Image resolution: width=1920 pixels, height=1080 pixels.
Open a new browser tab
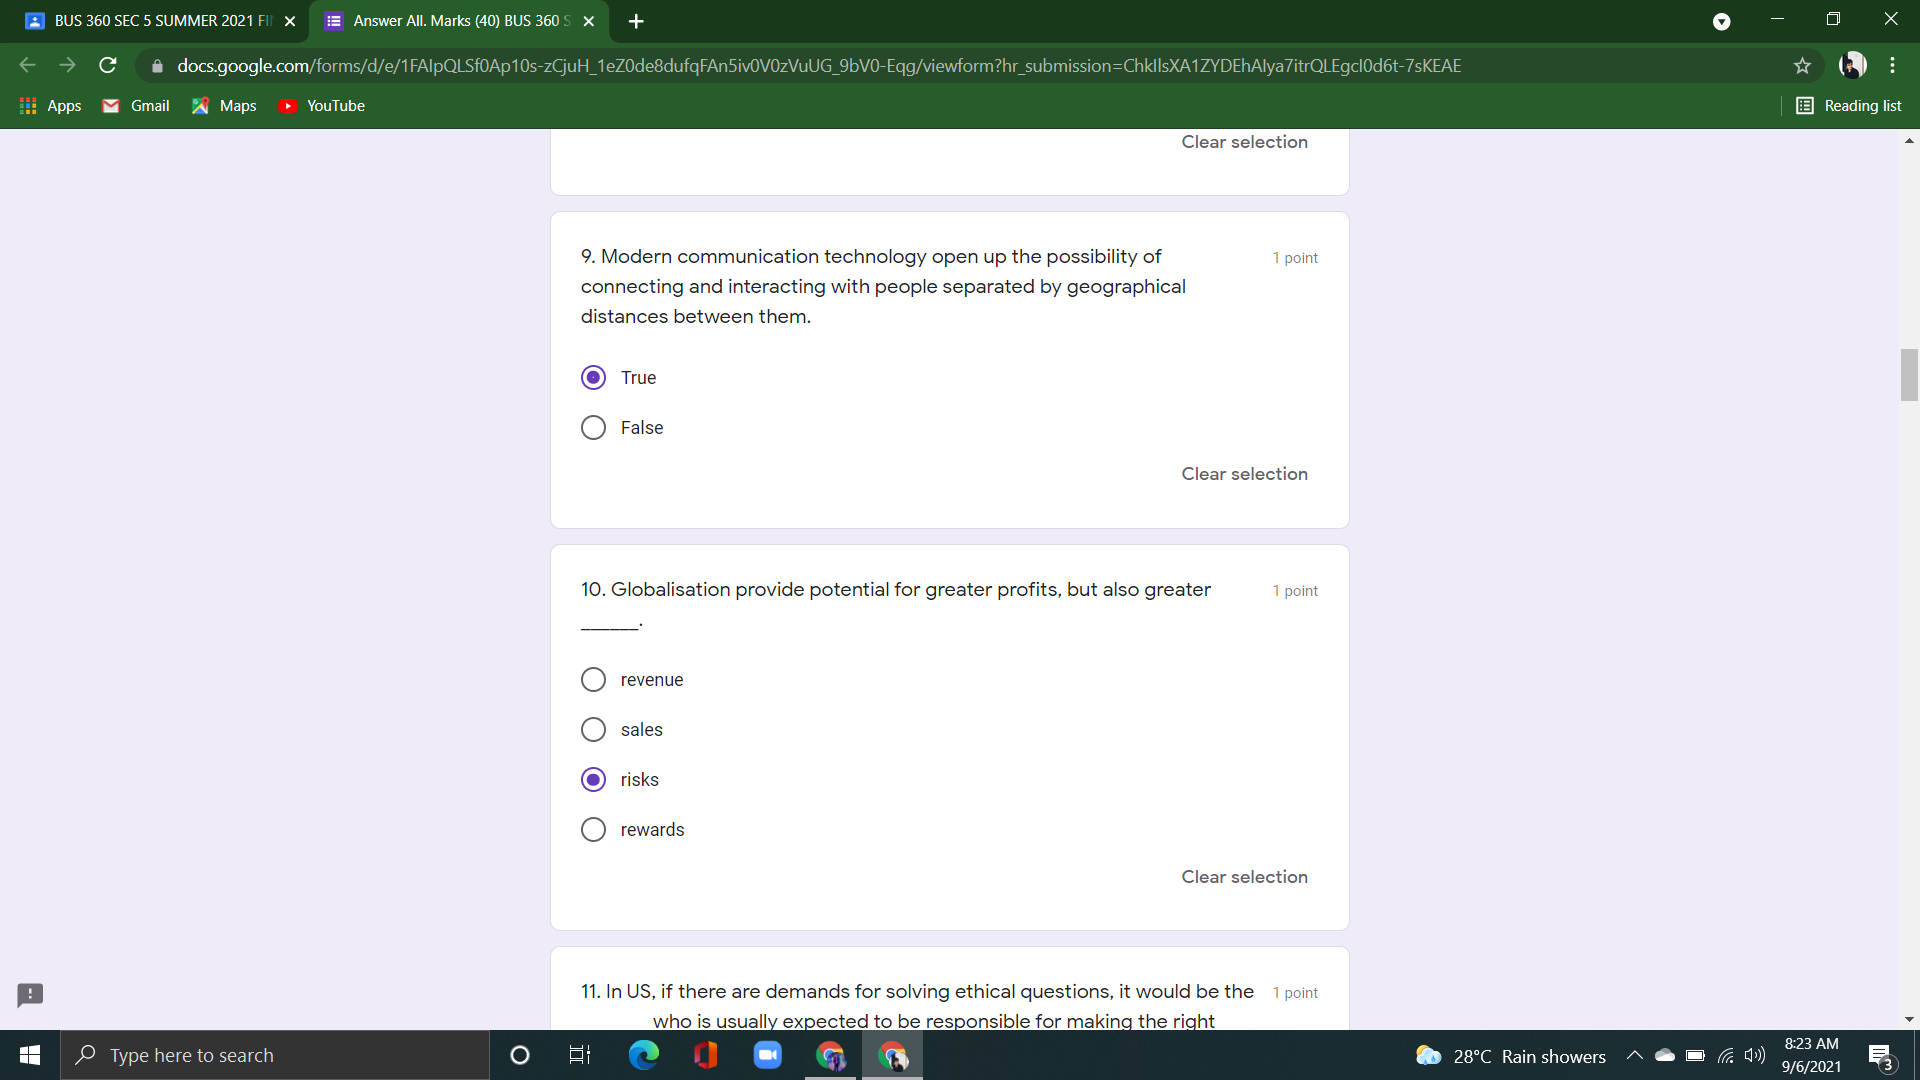636,20
